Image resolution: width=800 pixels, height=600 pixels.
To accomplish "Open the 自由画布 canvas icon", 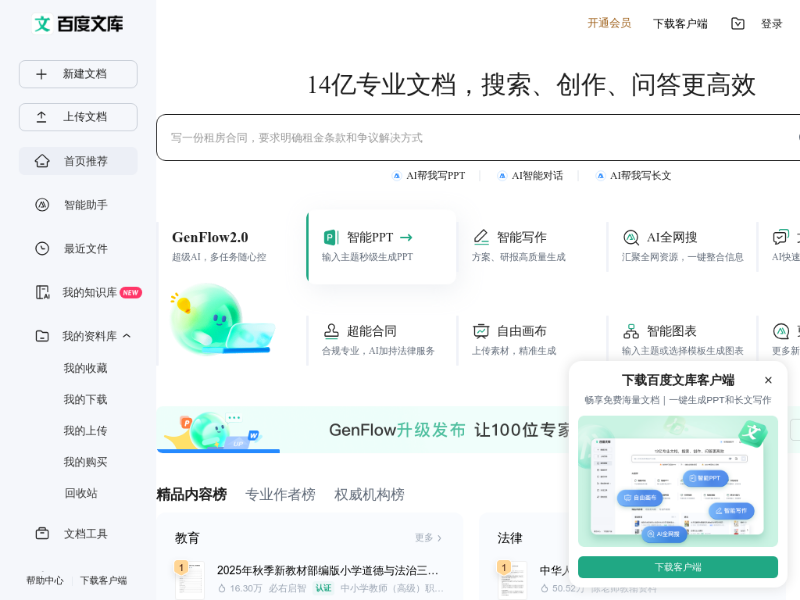I will coord(481,331).
